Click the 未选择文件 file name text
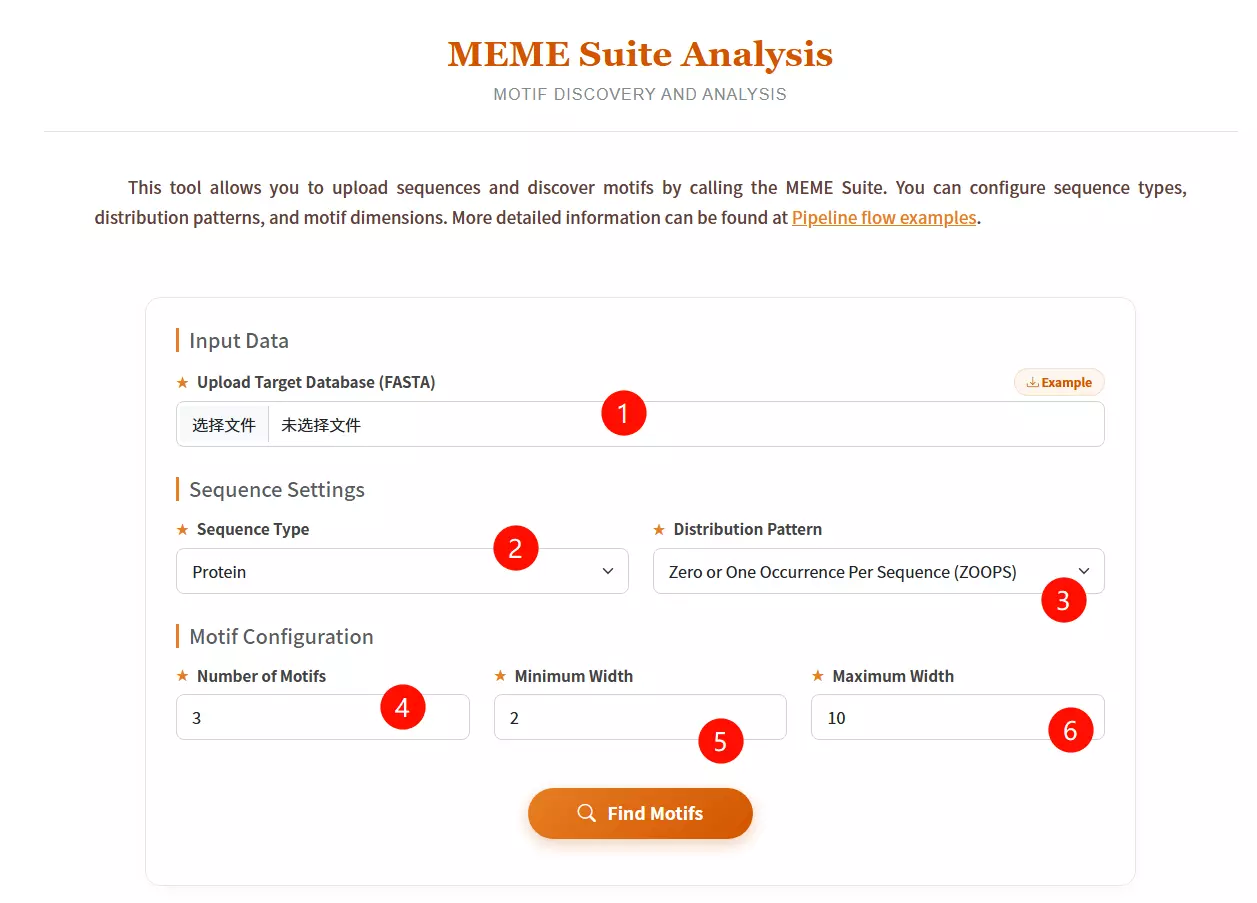Viewport: 1257px width, 903px height. click(321, 425)
